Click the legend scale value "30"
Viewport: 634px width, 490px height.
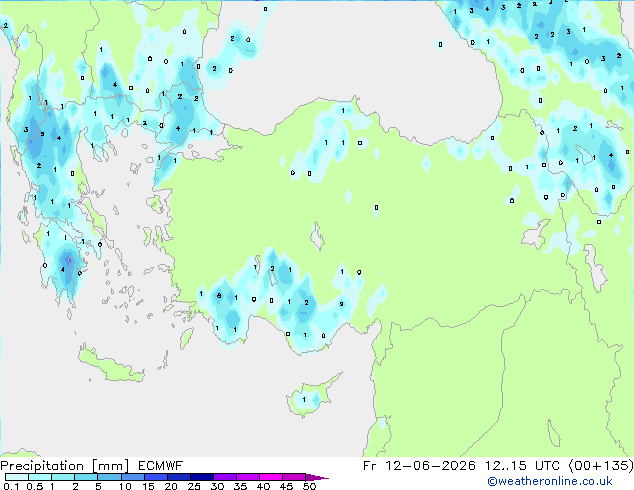coord(217,486)
